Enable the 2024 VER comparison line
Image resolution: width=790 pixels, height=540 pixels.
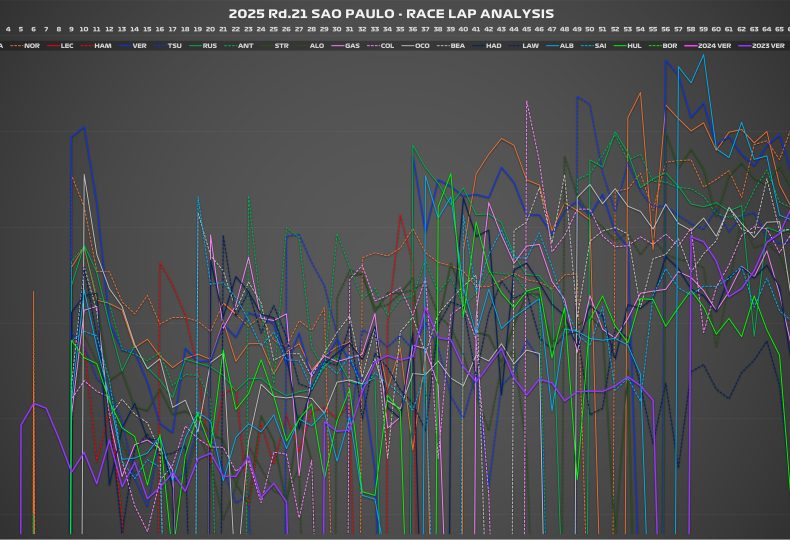tap(714, 46)
